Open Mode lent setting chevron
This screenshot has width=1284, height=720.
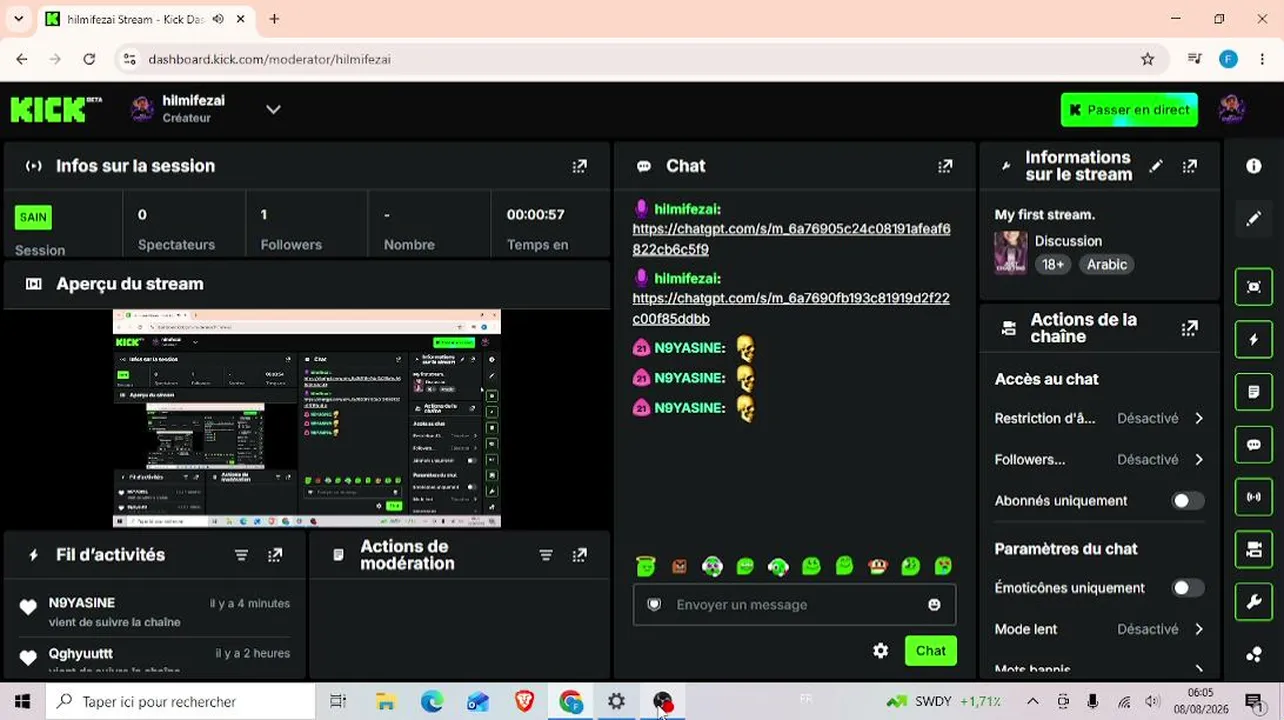(1198, 630)
